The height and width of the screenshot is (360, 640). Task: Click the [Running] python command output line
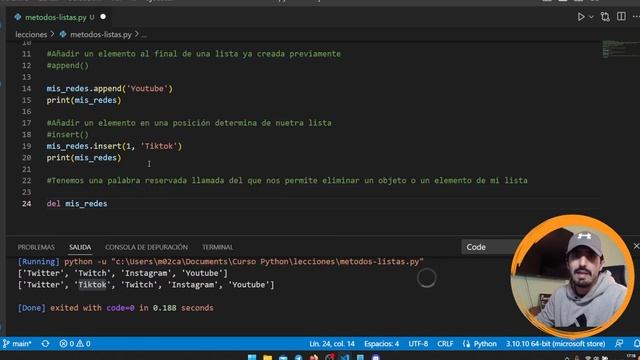click(x=220, y=262)
